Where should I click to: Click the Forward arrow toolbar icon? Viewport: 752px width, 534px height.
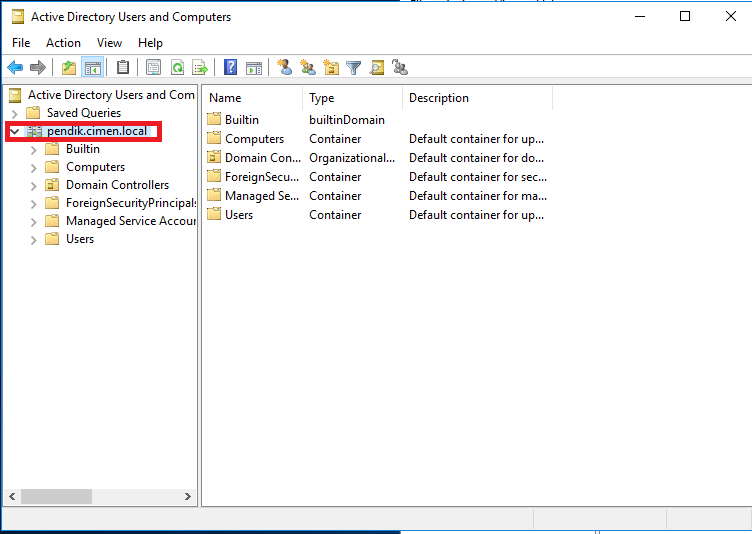click(x=38, y=68)
